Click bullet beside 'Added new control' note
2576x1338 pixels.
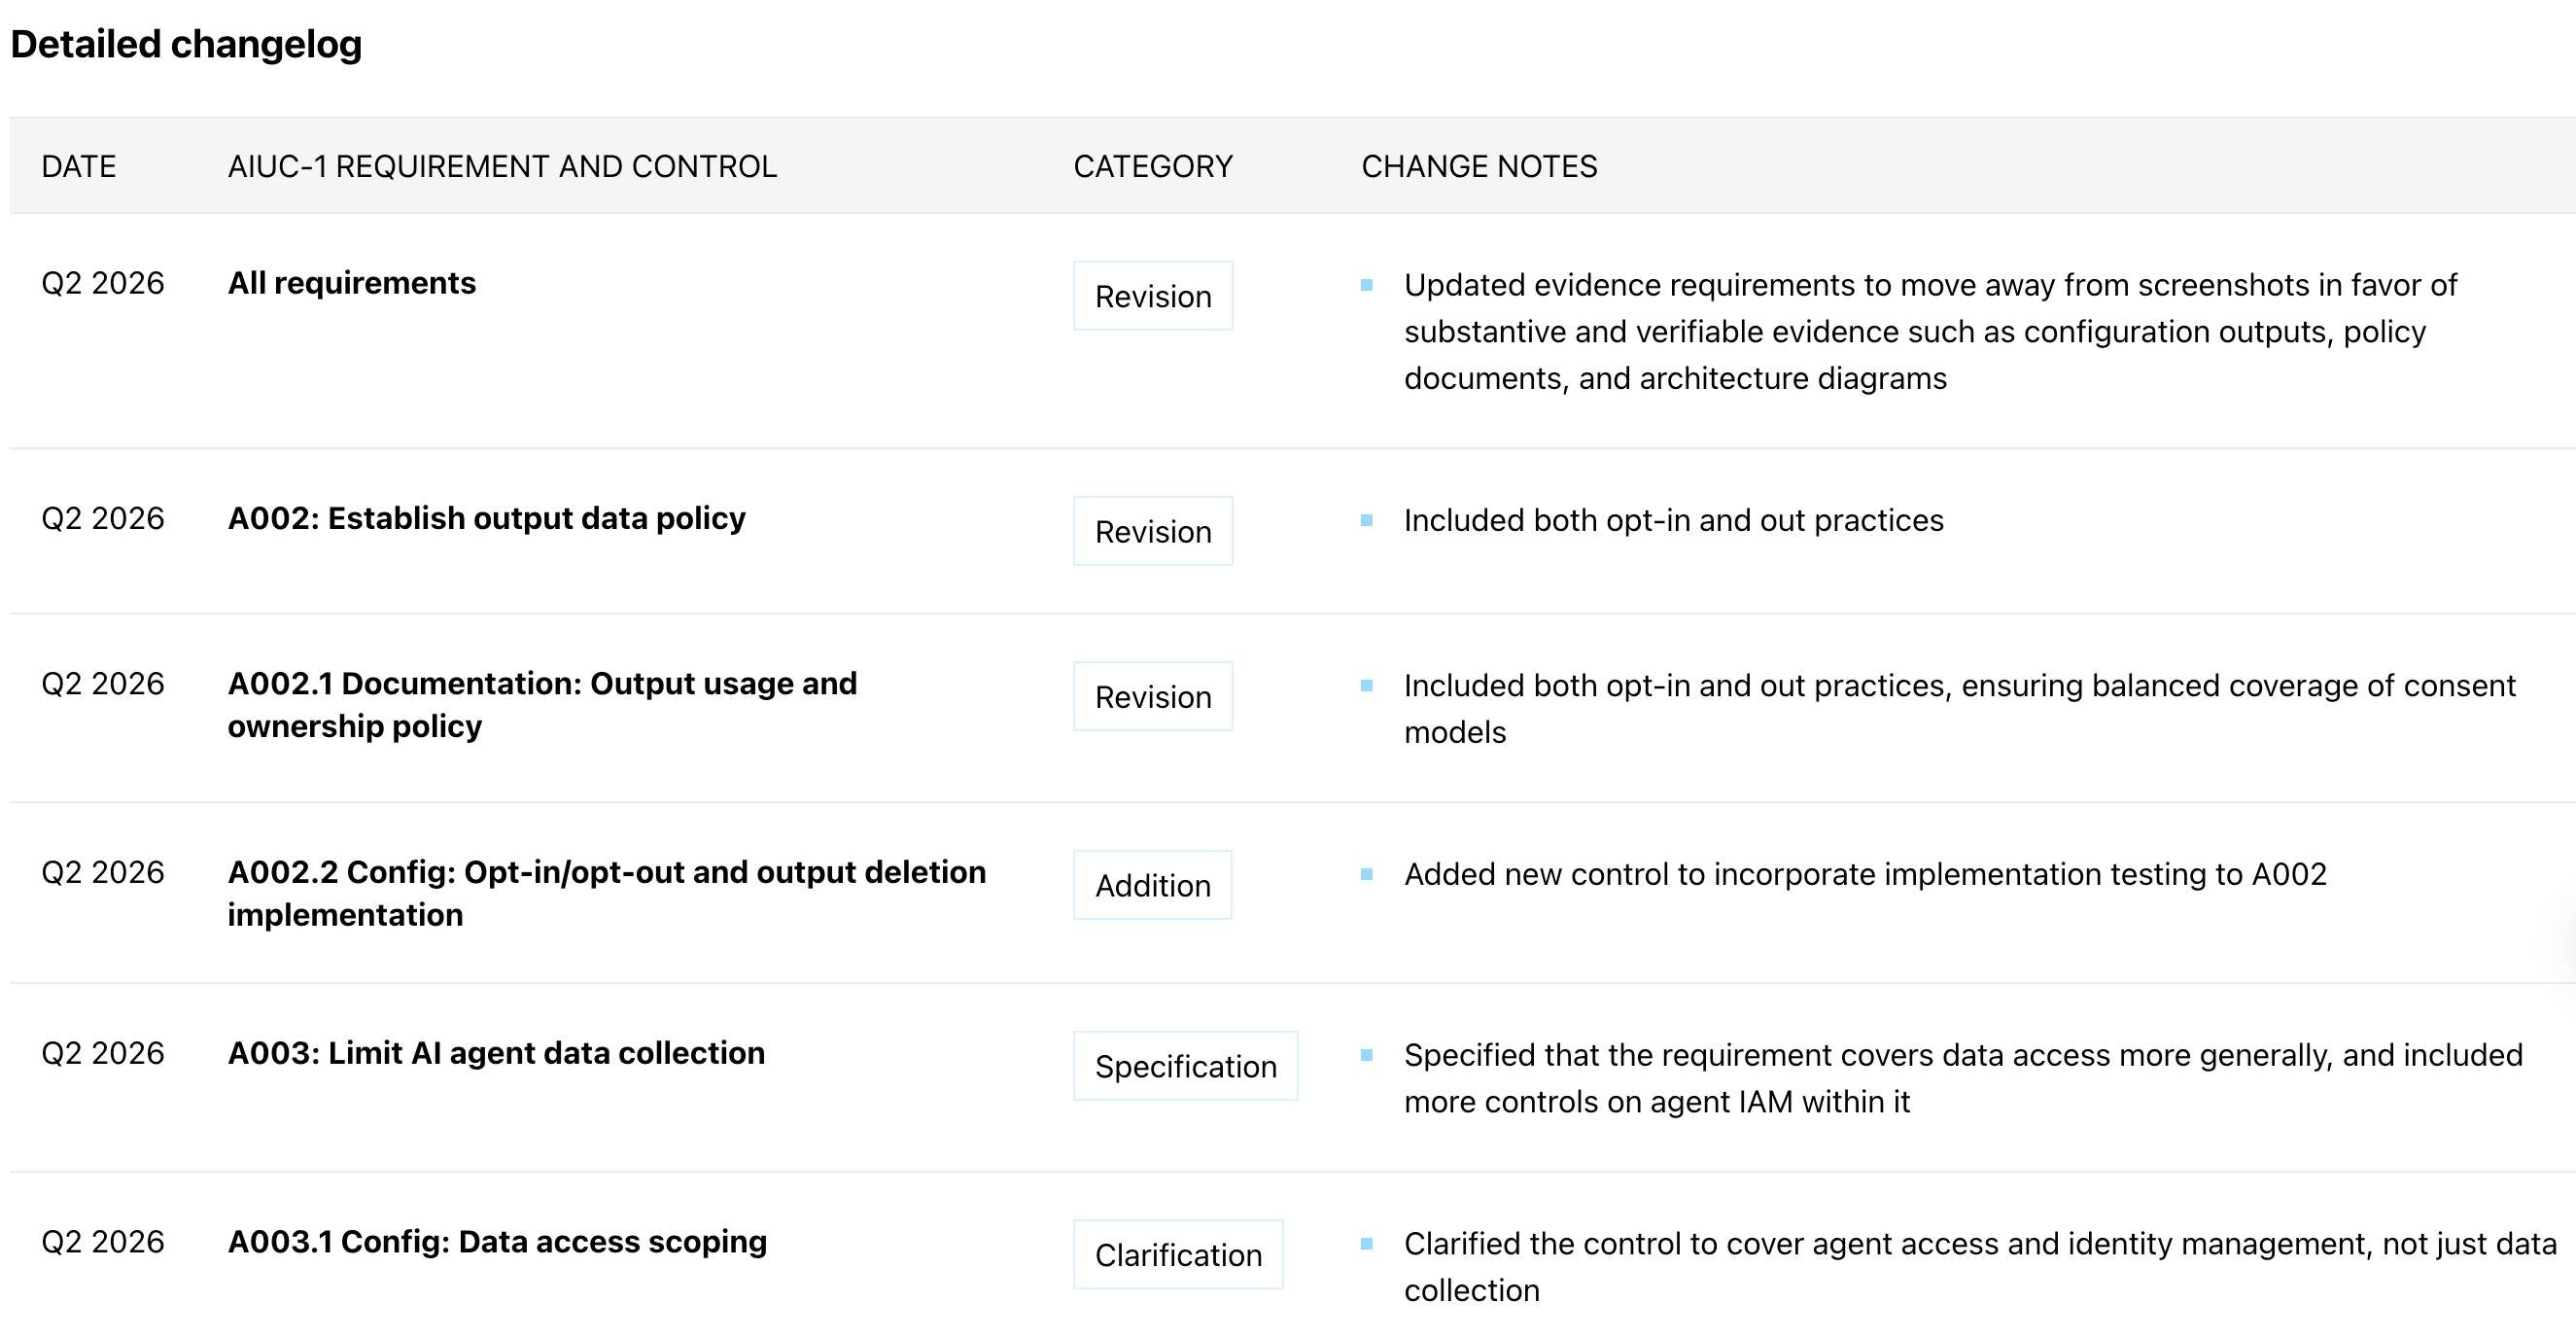click(x=1366, y=874)
